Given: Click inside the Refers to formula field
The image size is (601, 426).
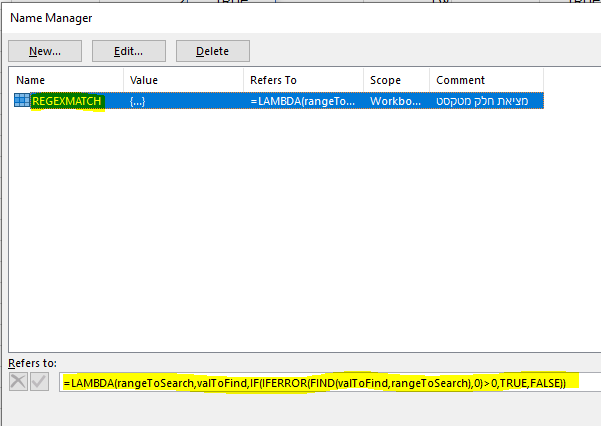Looking at the screenshot, I should 330,382.
